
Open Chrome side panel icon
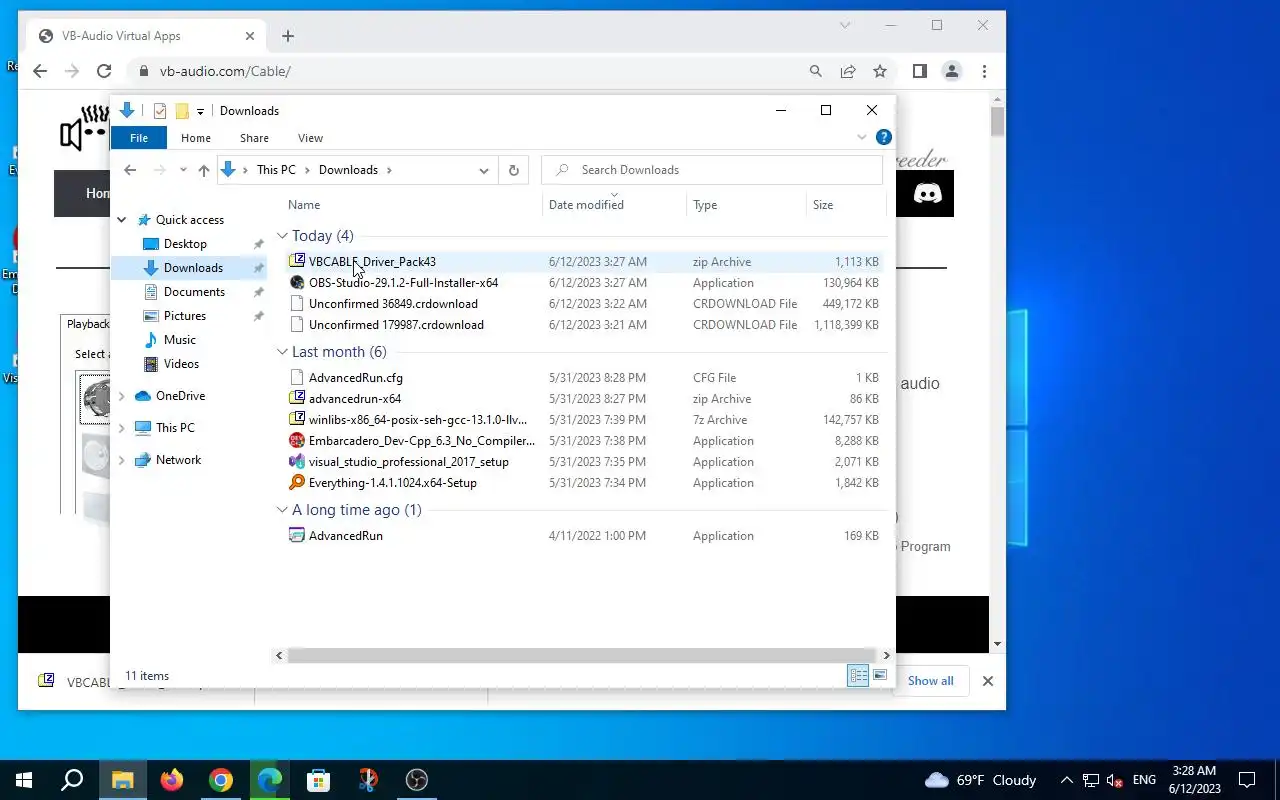coord(920,71)
